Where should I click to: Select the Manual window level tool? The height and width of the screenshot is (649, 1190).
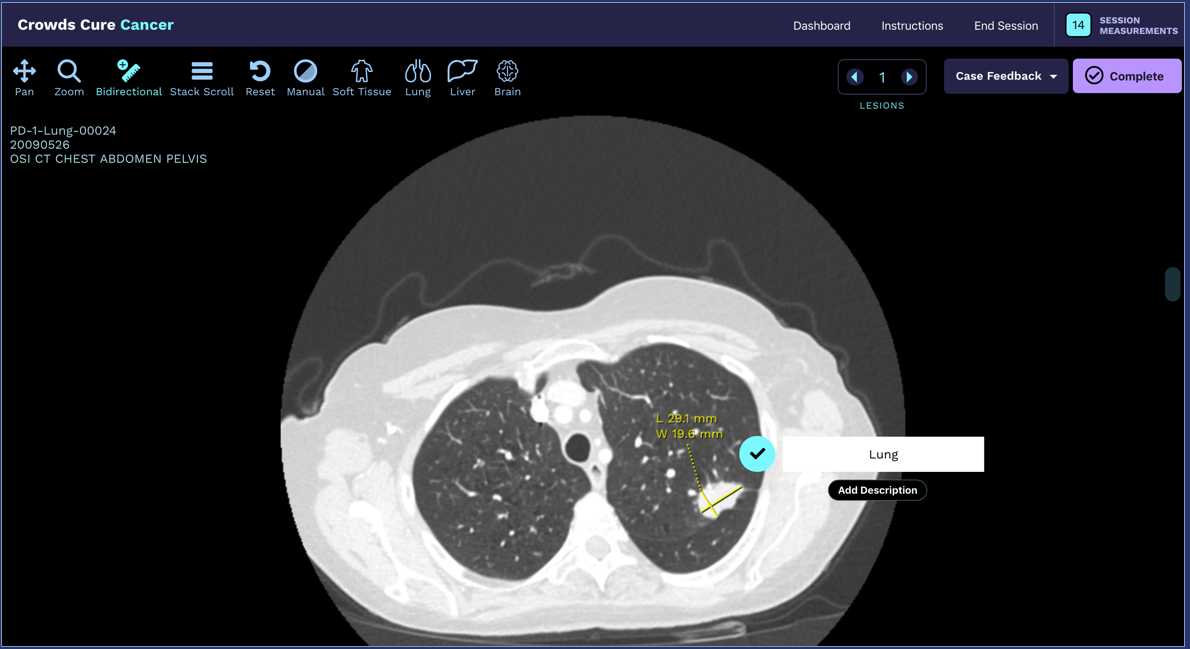(305, 78)
